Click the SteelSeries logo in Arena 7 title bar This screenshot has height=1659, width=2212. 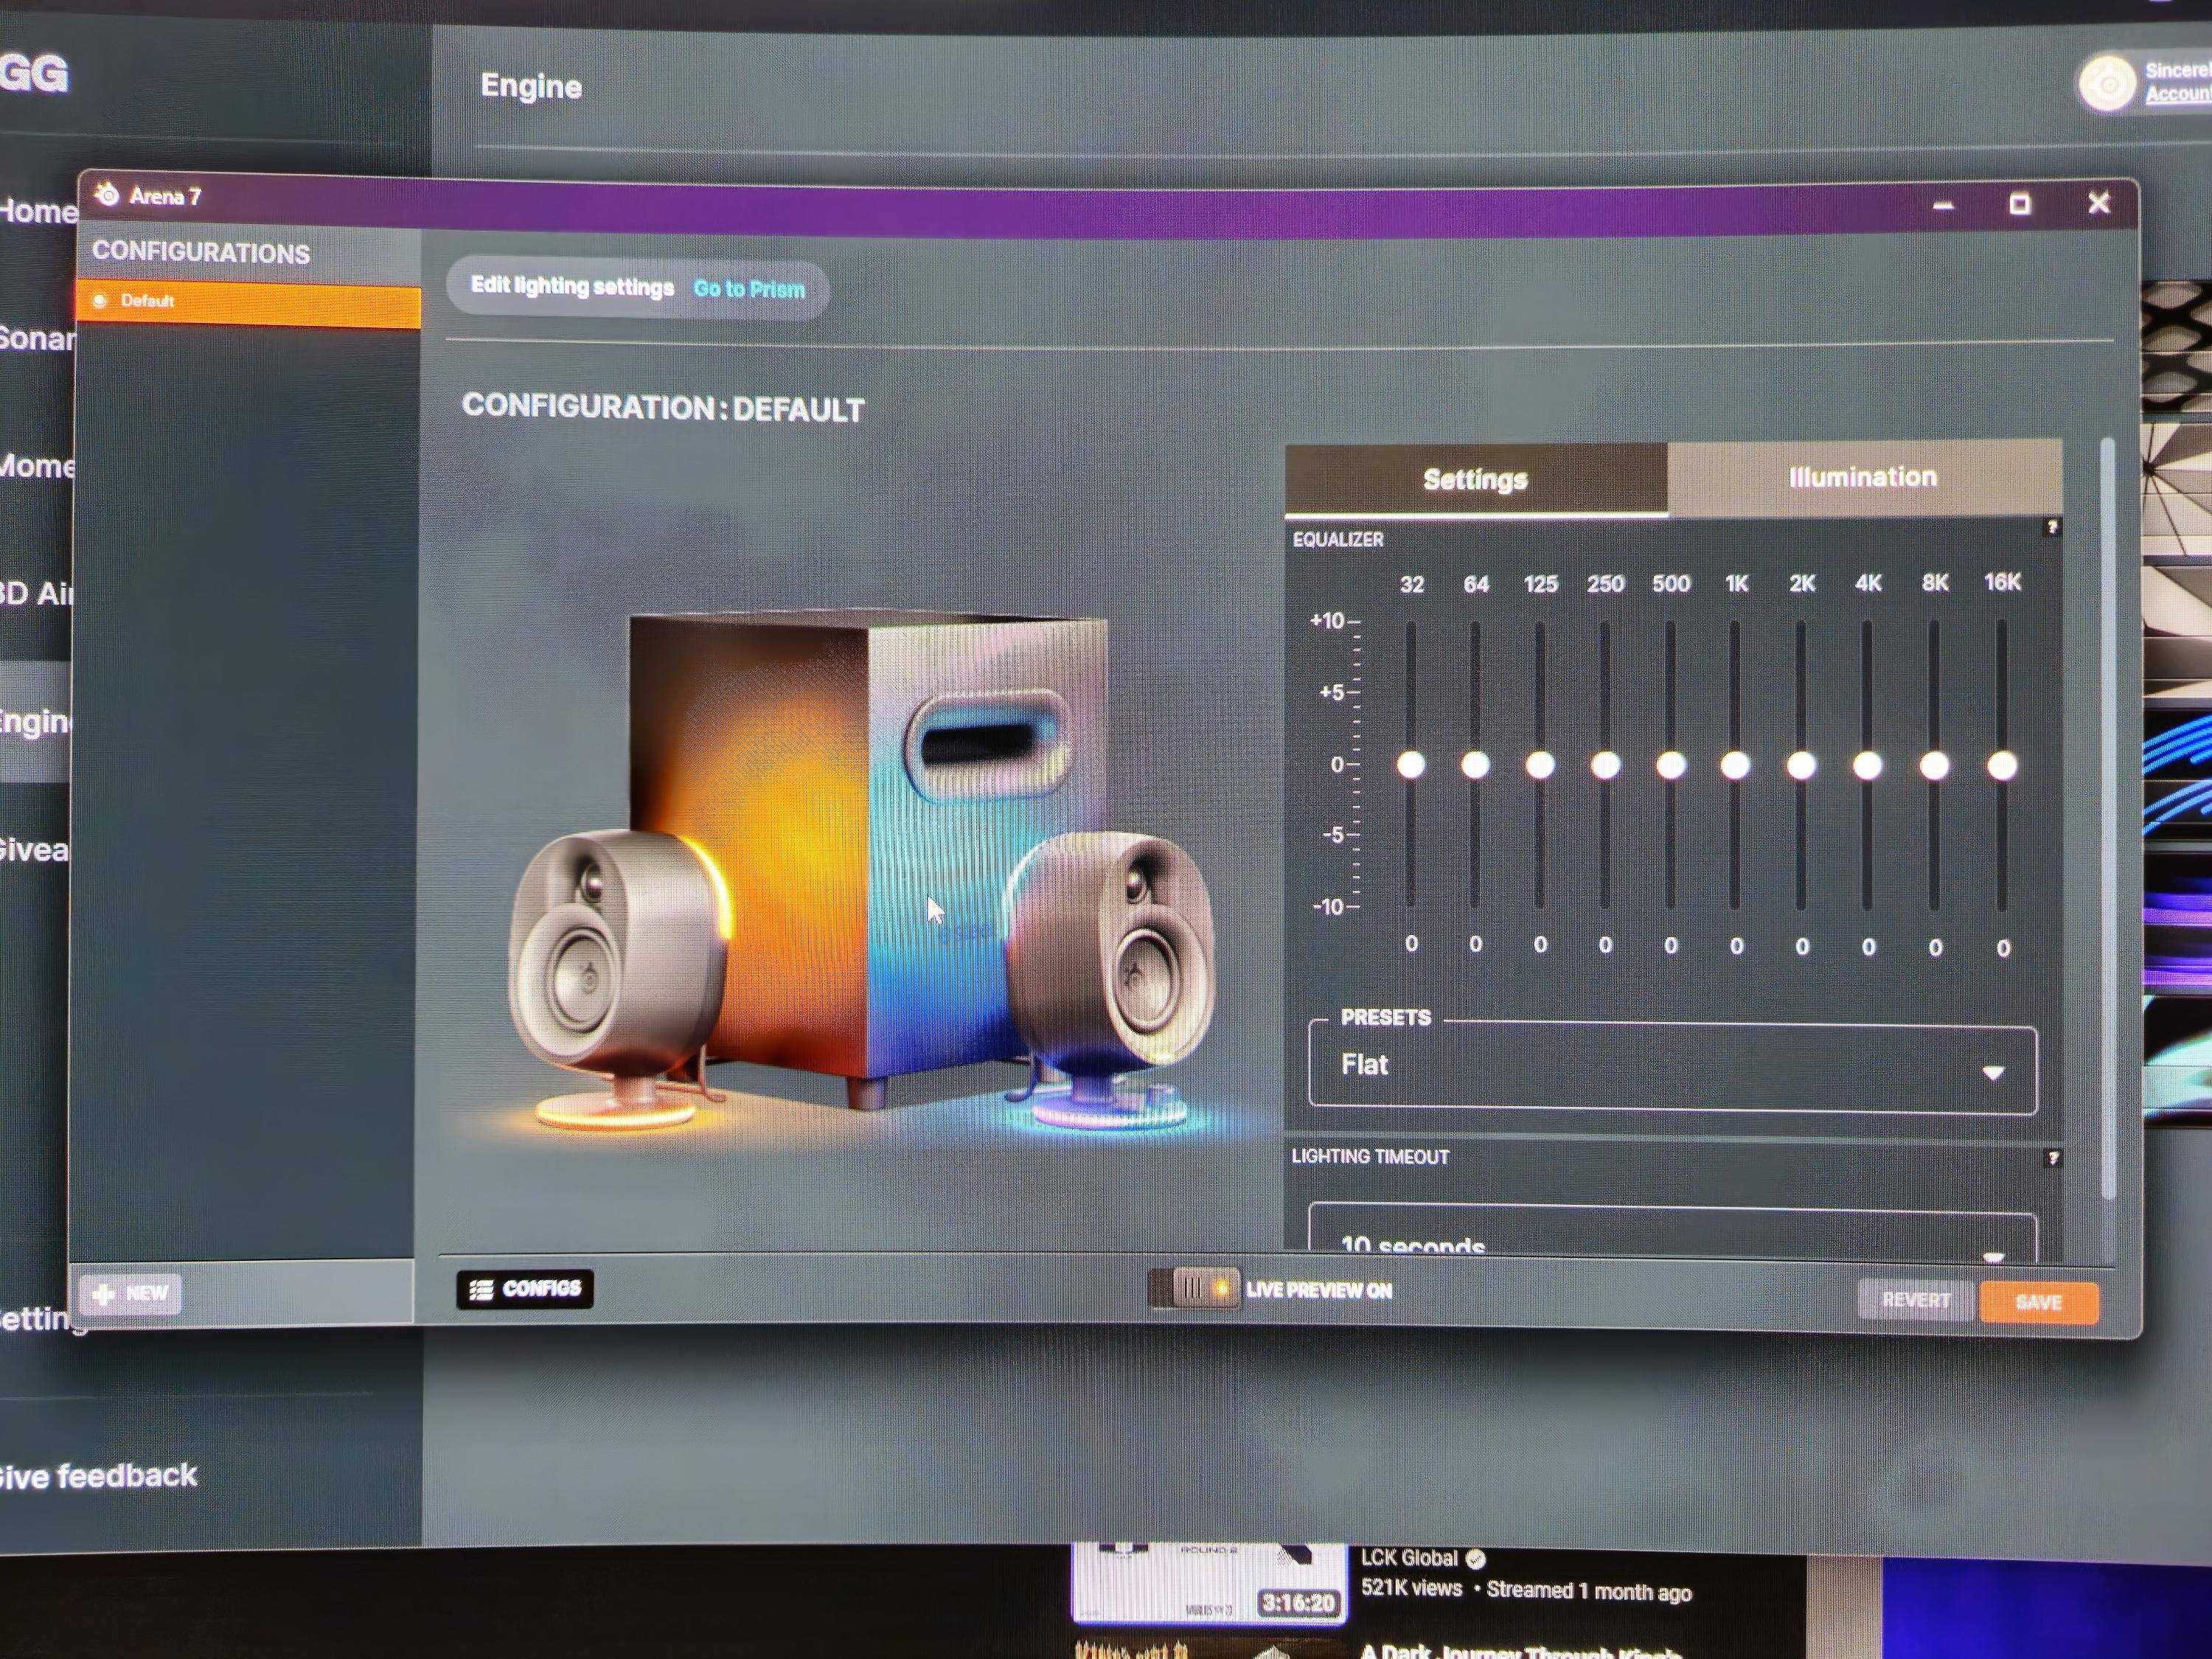107,194
